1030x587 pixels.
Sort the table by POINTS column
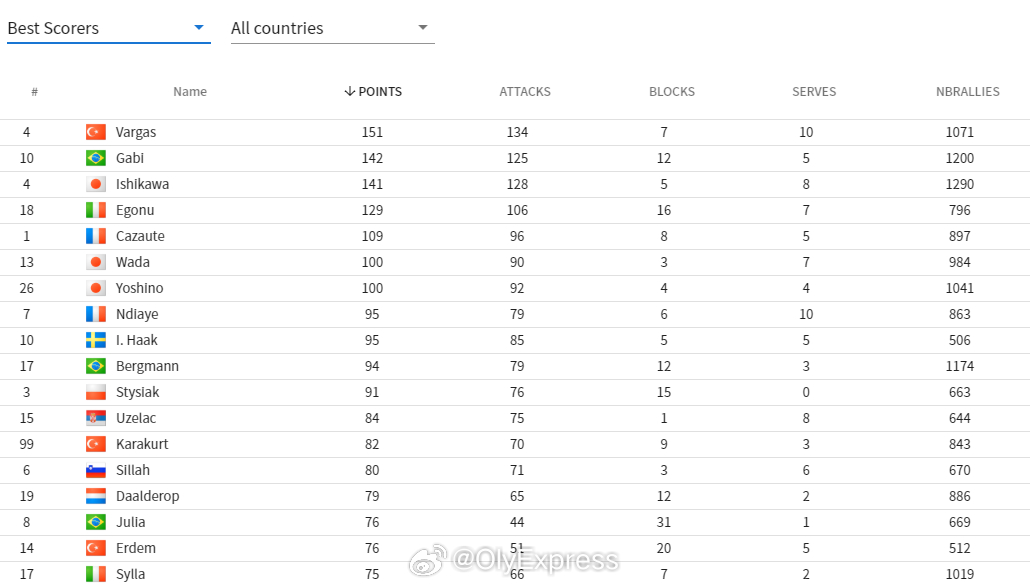pyautogui.click(x=373, y=92)
